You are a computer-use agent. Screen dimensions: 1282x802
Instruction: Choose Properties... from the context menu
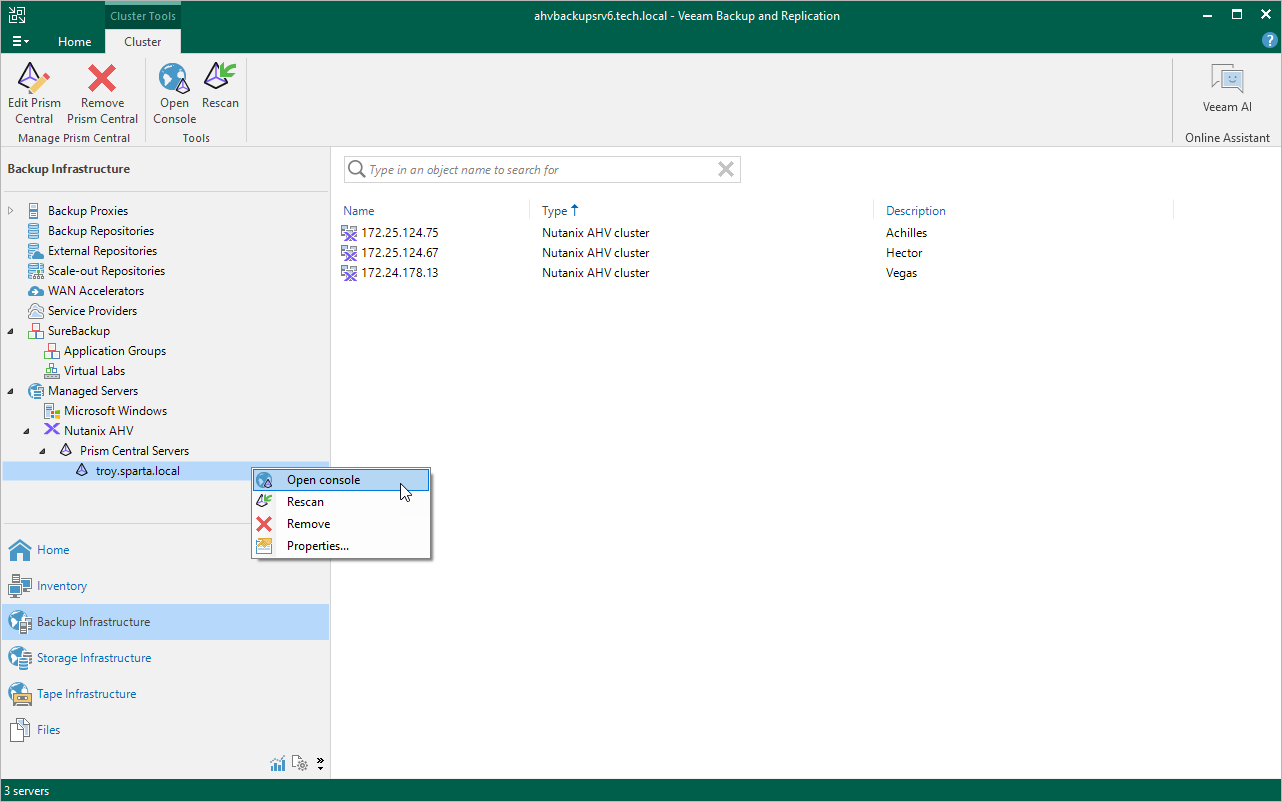click(x=341, y=546)
